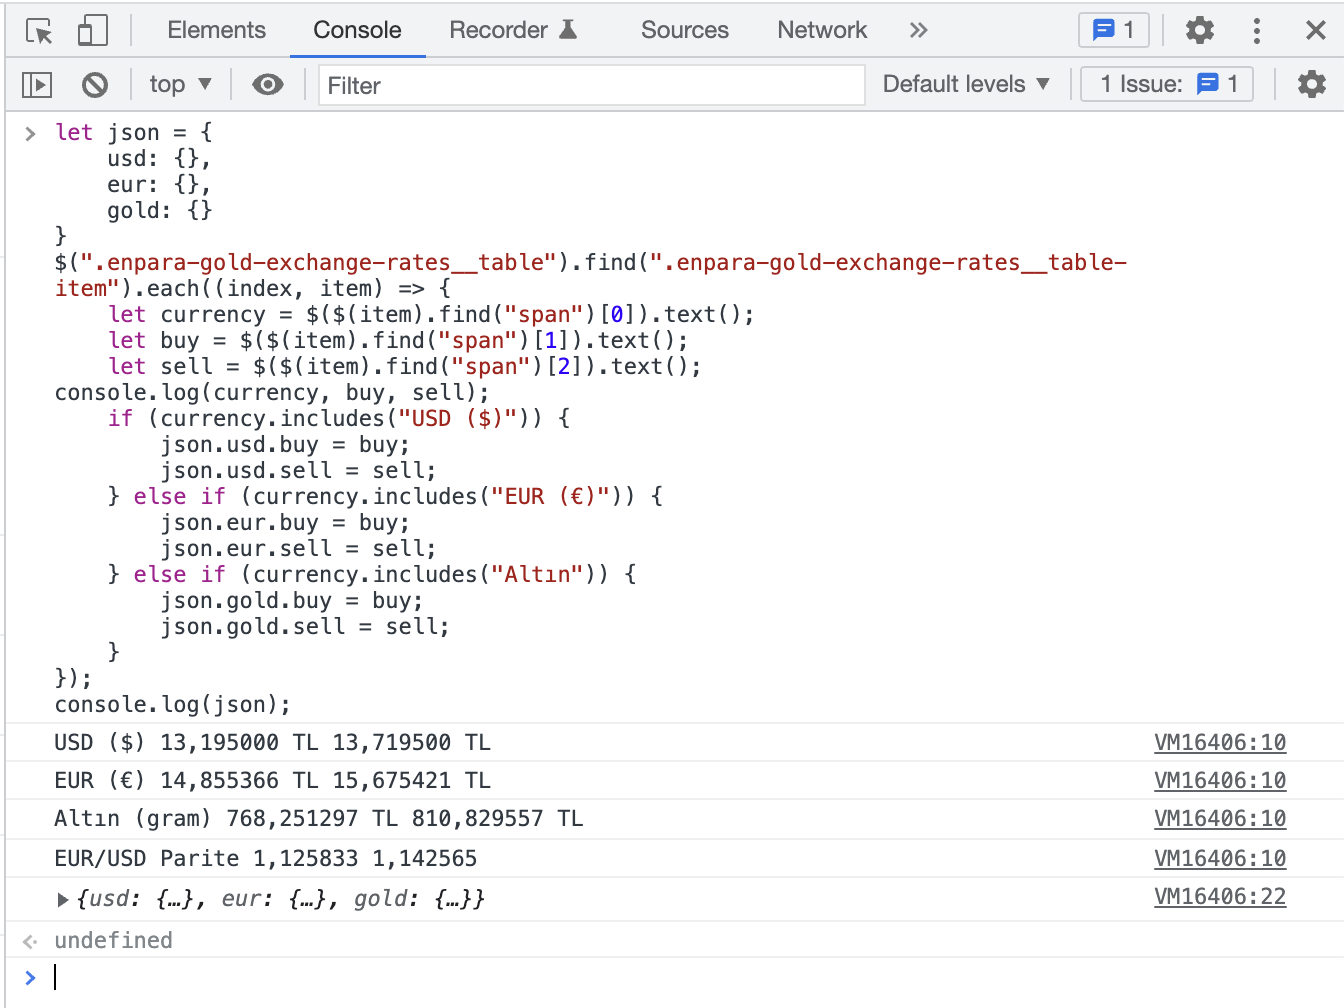Open the Sources tab

(x=685, y=30)
